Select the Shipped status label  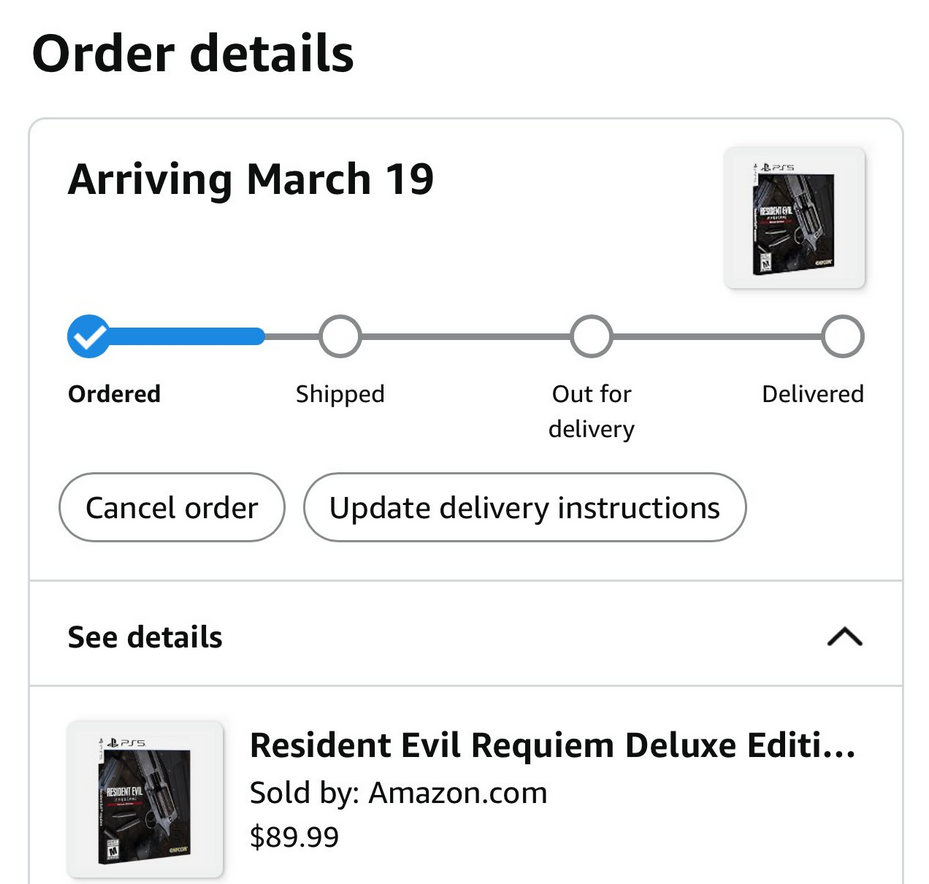click(340, 394)
